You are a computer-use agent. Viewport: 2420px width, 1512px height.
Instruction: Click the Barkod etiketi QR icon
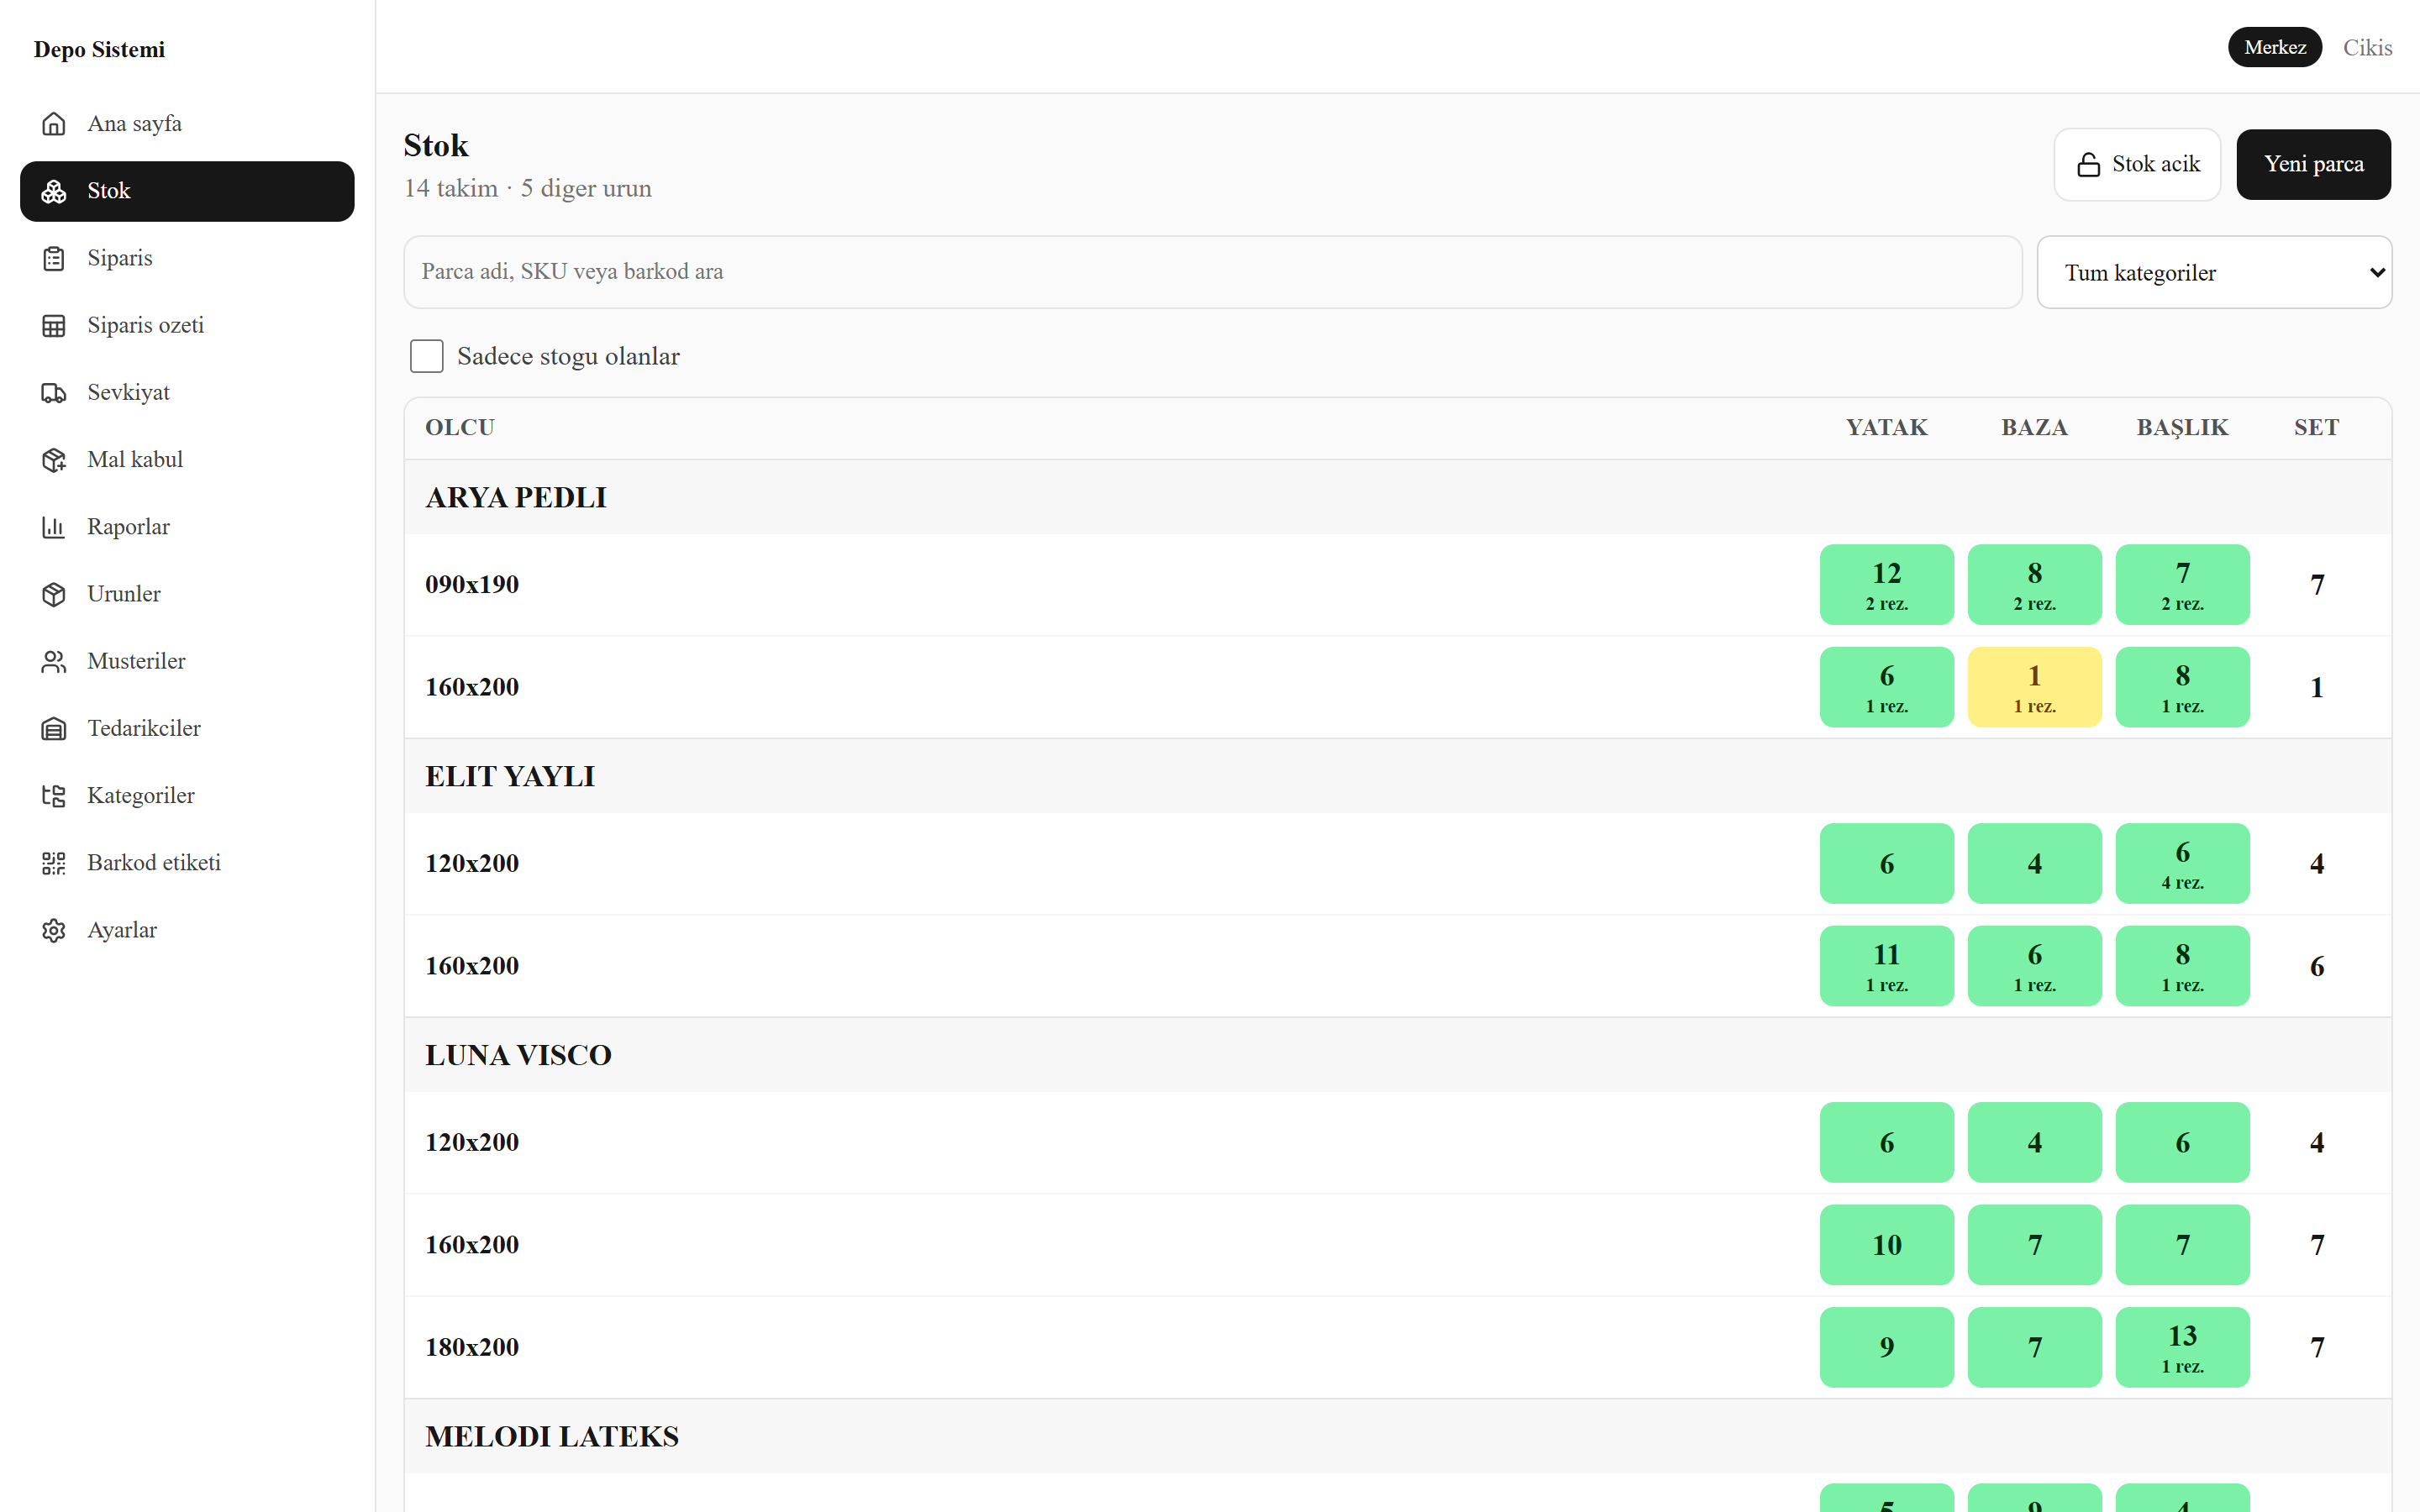(54, 862)
